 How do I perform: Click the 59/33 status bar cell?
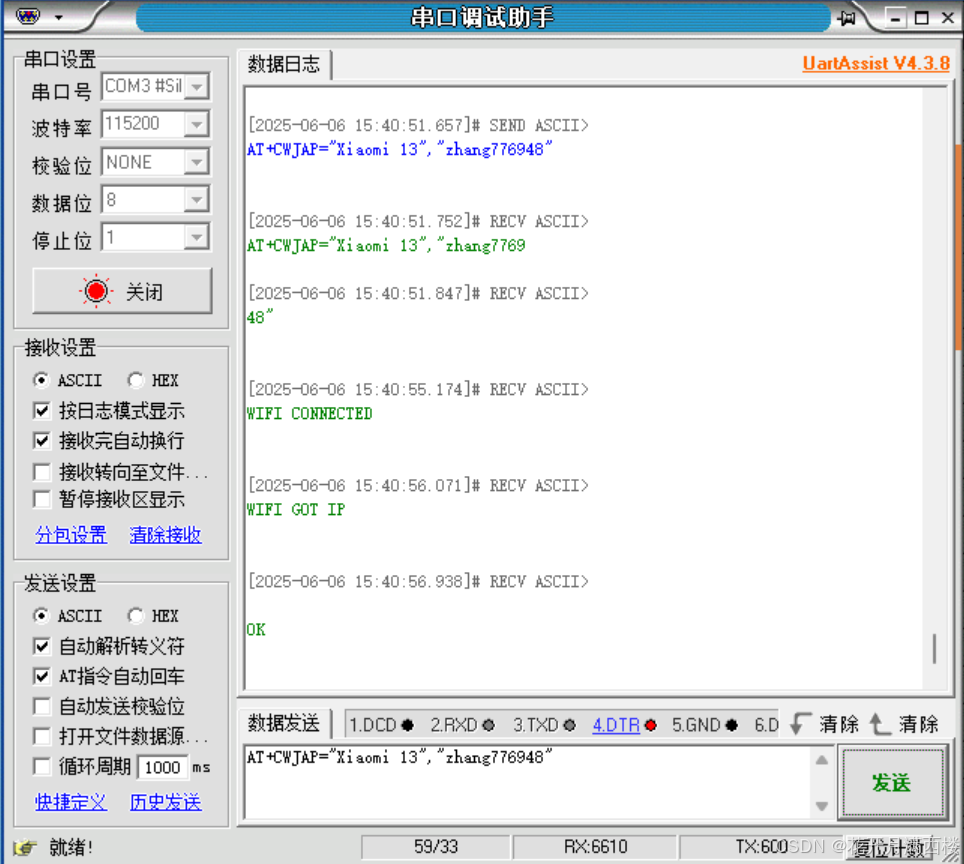pos(436,847)
